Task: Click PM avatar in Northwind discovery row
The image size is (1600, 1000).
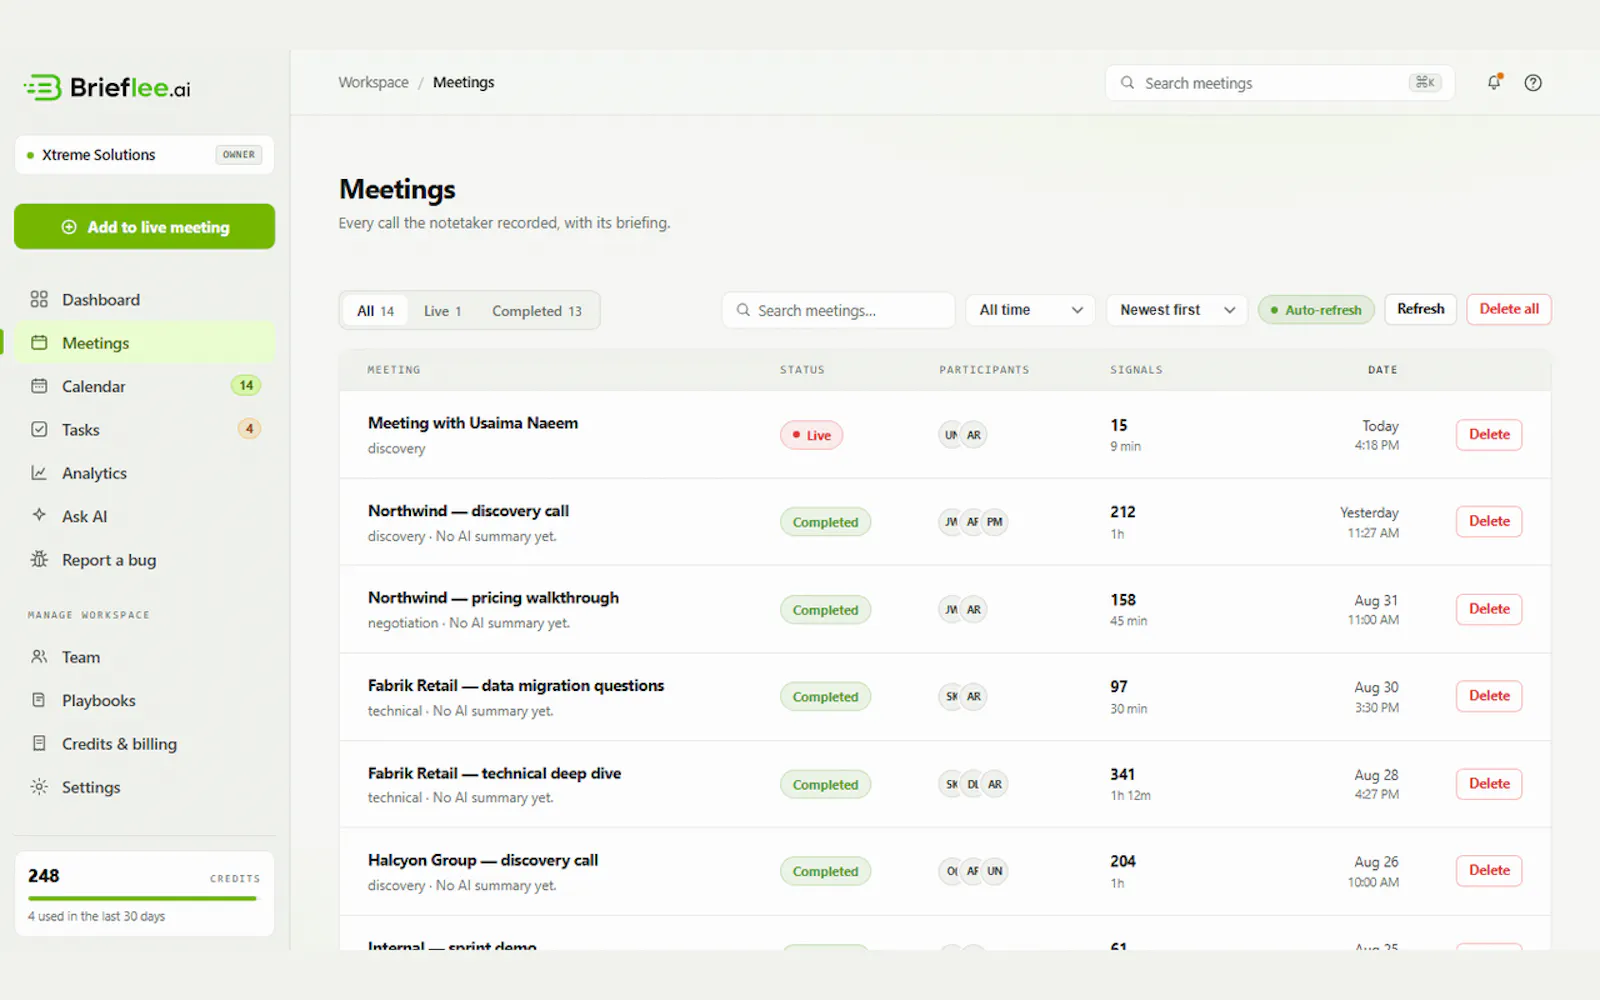Action: pos(994,522)
